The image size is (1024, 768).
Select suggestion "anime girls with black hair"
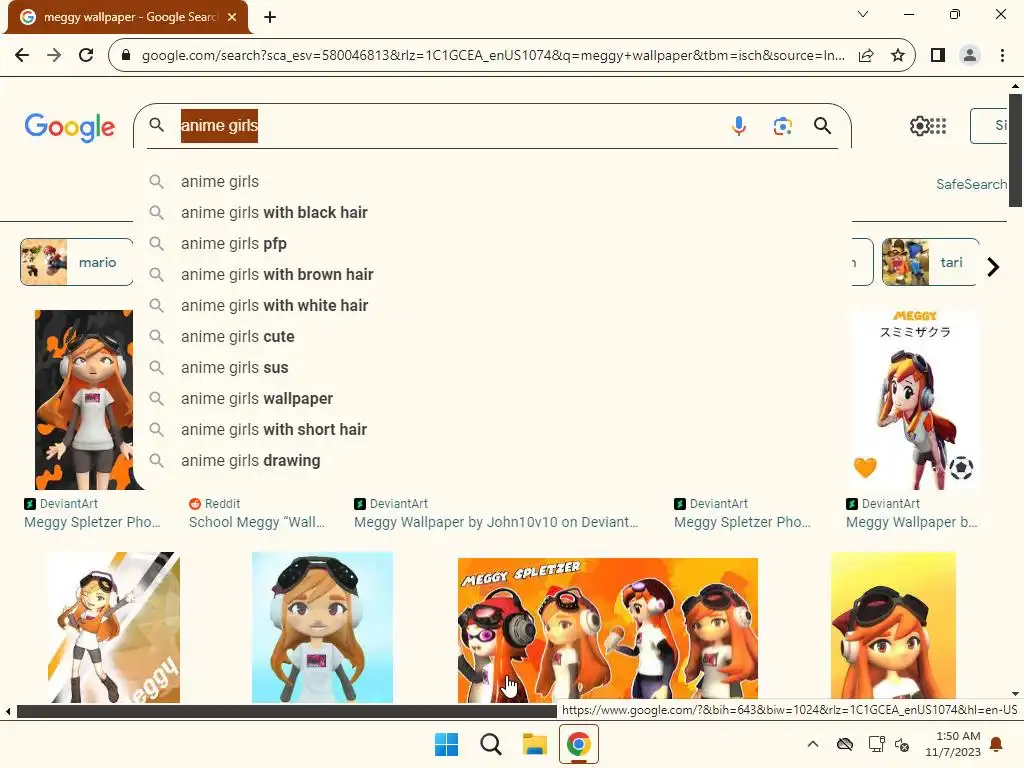pos(492,212)
